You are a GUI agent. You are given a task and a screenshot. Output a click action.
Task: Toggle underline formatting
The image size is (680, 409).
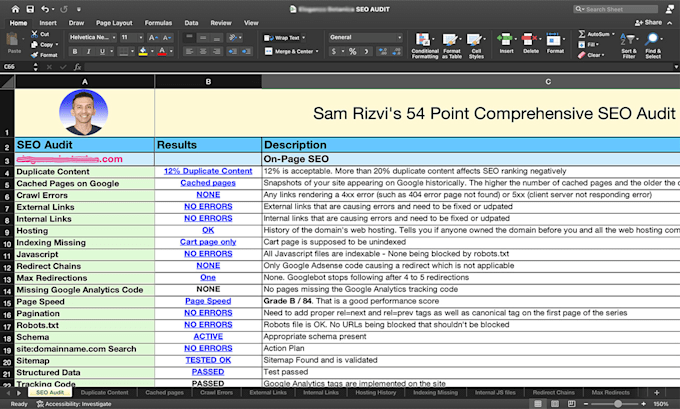point(102,52)
